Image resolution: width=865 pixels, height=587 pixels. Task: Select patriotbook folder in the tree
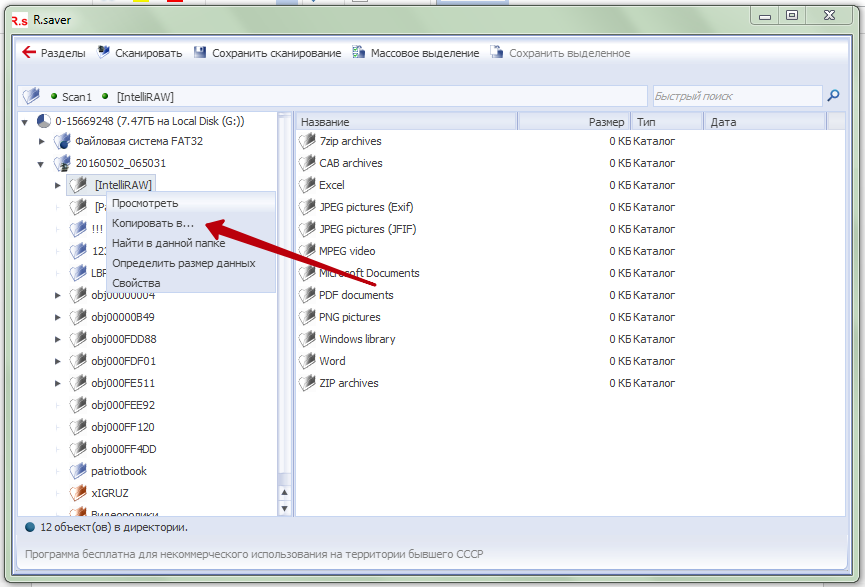coord(119,471)
